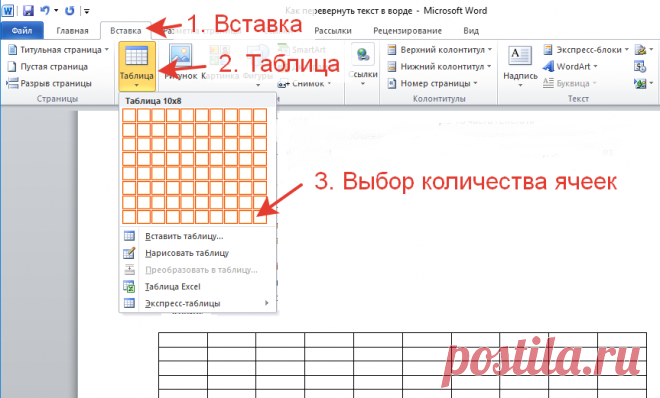The image size is (660, 398).
Task: Open the undo history dropdown arrow
Action: coord(56,11)
